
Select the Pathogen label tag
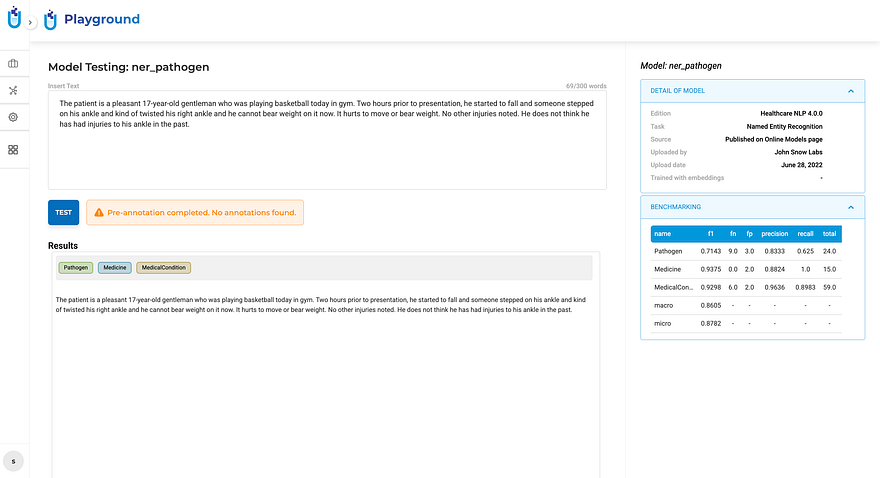pyautogui.click(x=75, y=268)
